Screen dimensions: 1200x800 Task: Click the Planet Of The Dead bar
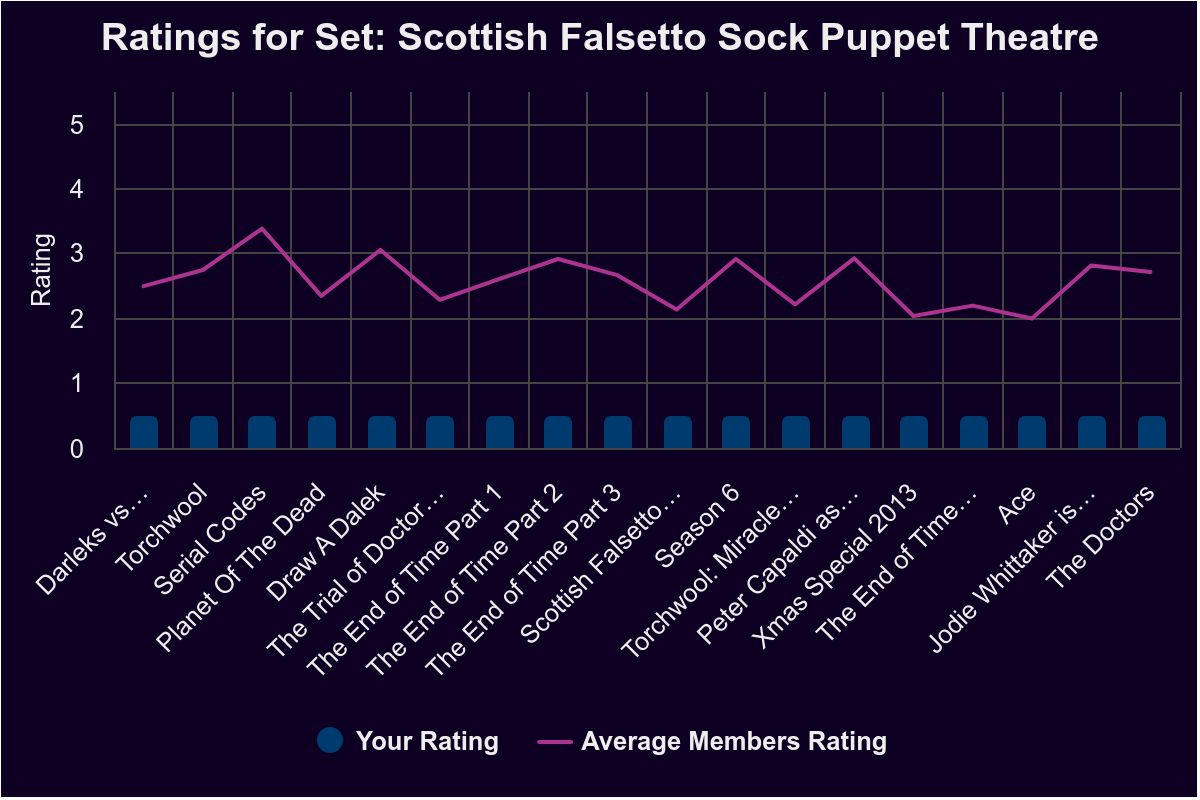tap(322, 432)
